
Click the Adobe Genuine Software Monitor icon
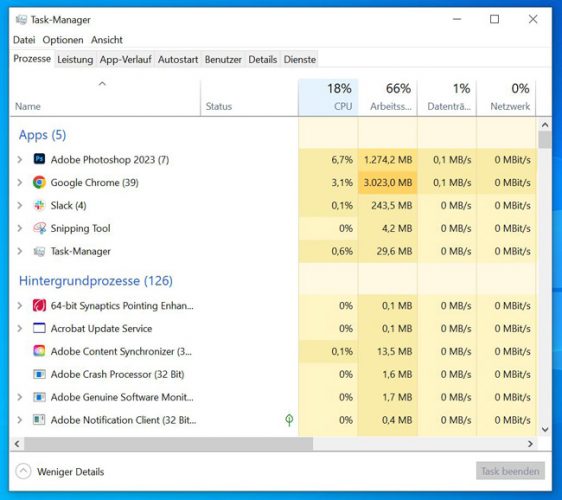39,397
